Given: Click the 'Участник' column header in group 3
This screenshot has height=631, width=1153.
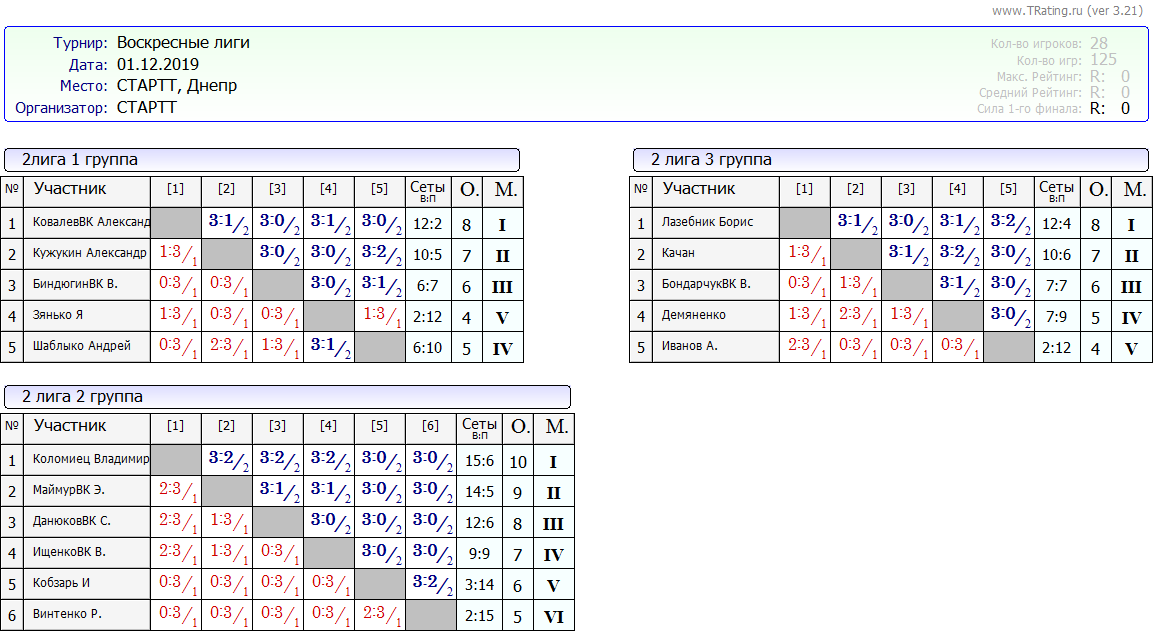Looking at the screenshot, I should 698,189.
